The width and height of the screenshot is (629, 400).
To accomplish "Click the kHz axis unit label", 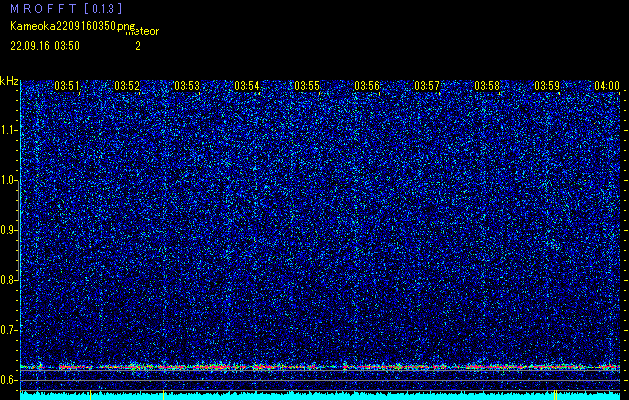I will click(x=9, y=81).
